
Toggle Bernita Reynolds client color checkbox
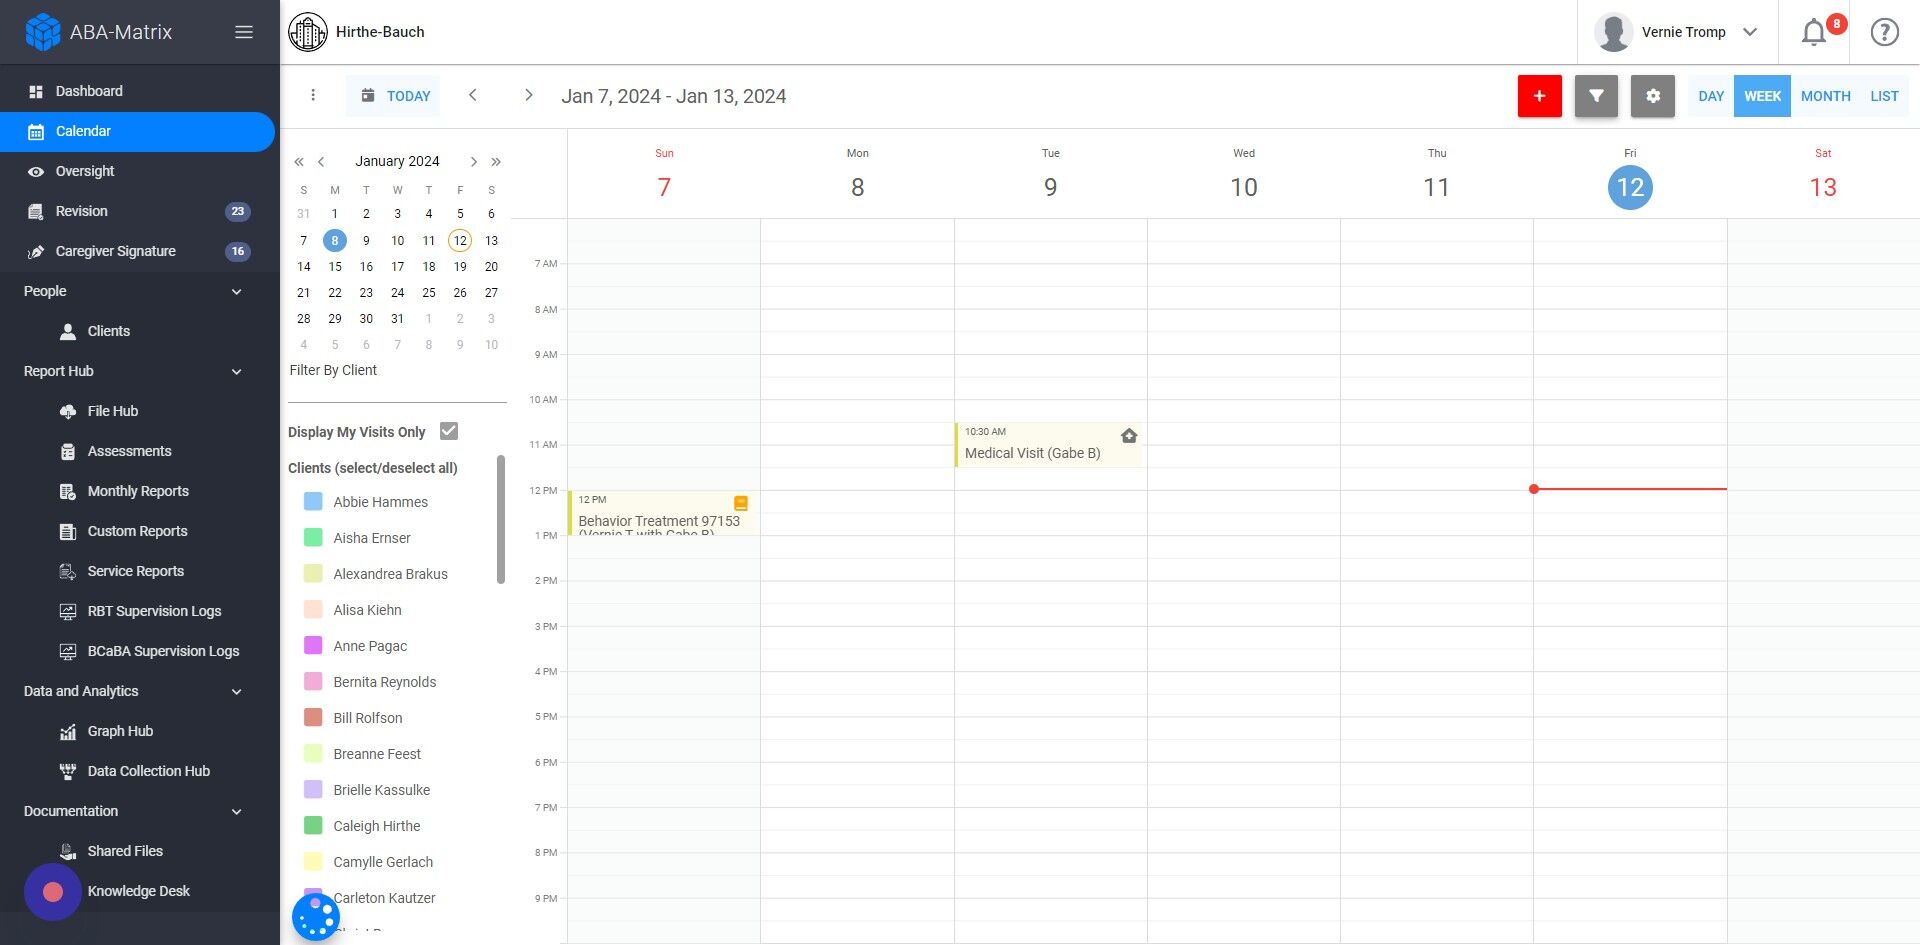point(313,682)
